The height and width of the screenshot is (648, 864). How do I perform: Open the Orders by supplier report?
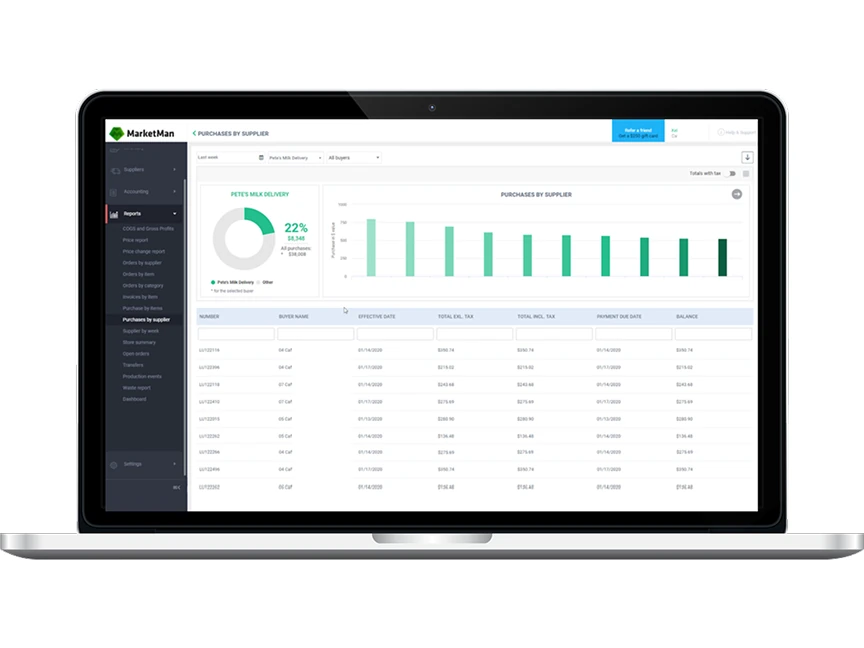142,262
